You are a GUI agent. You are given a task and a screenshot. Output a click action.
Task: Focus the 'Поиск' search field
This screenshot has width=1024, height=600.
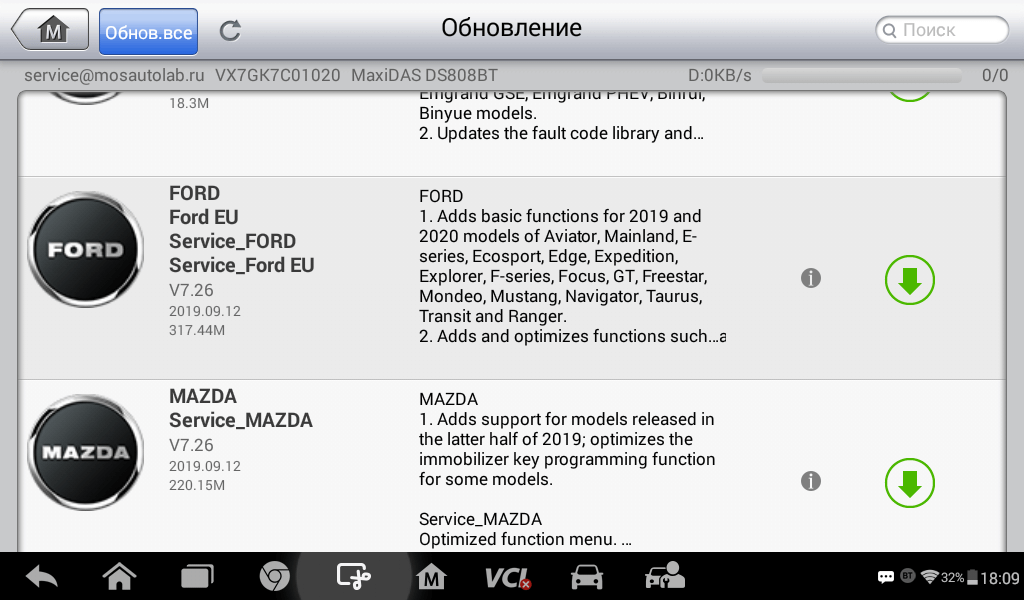click(x=942, y=30)
